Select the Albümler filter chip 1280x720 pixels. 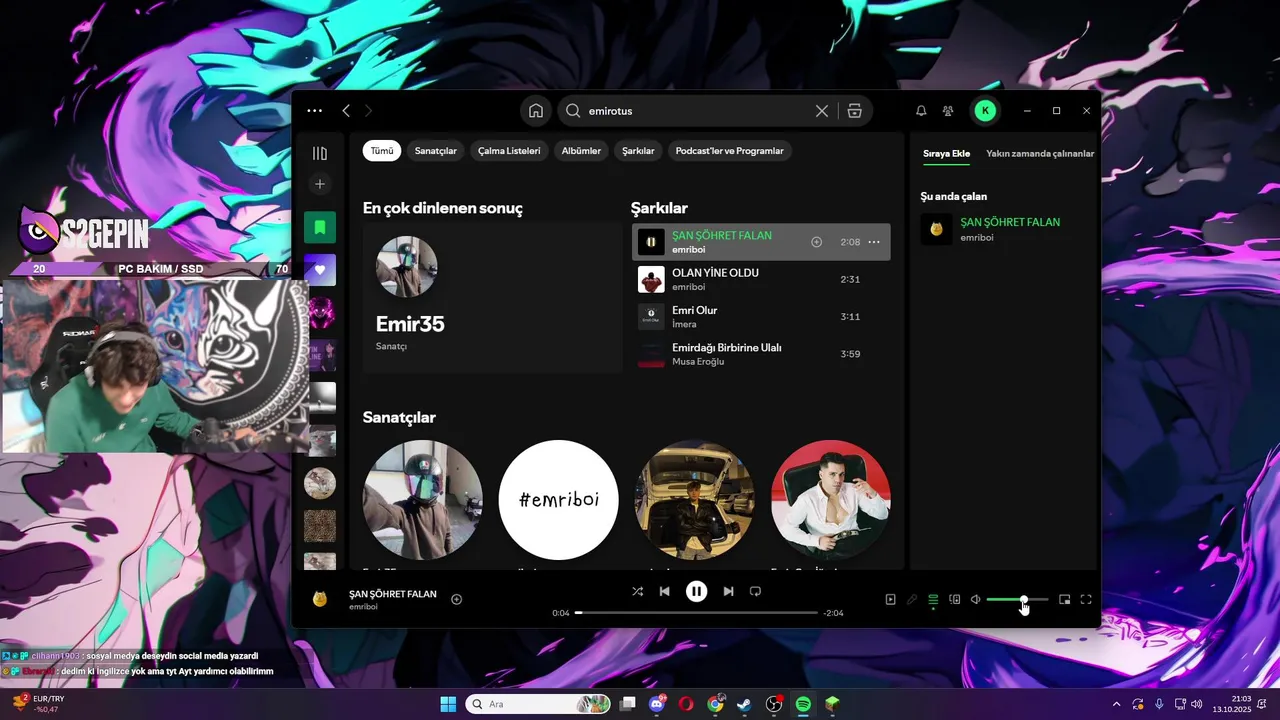click(x=581, y=151)
